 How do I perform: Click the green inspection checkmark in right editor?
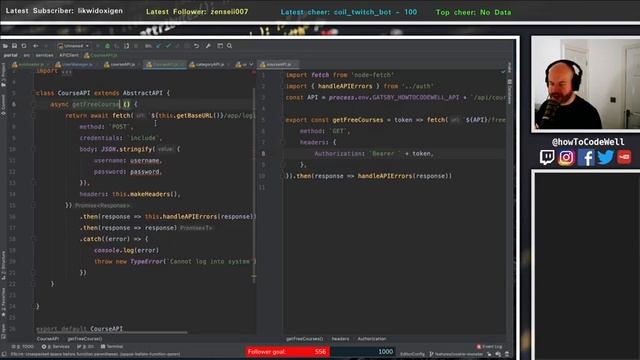[x=503, y=72]
